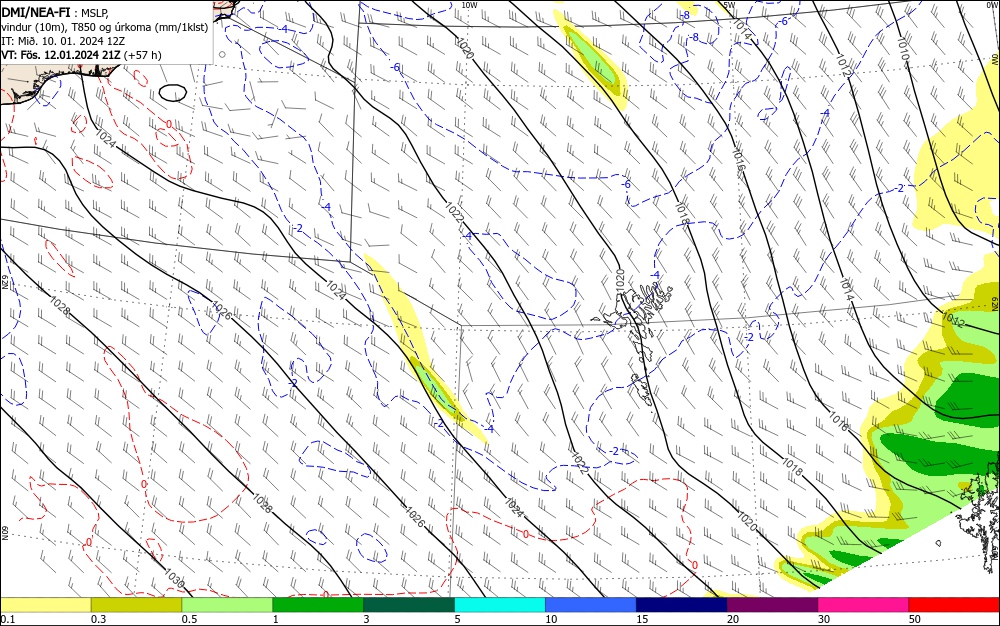Click the pink 30–50 mm legend swatch
Viewport: 1000px width, 626px height.
pos(864,605)
